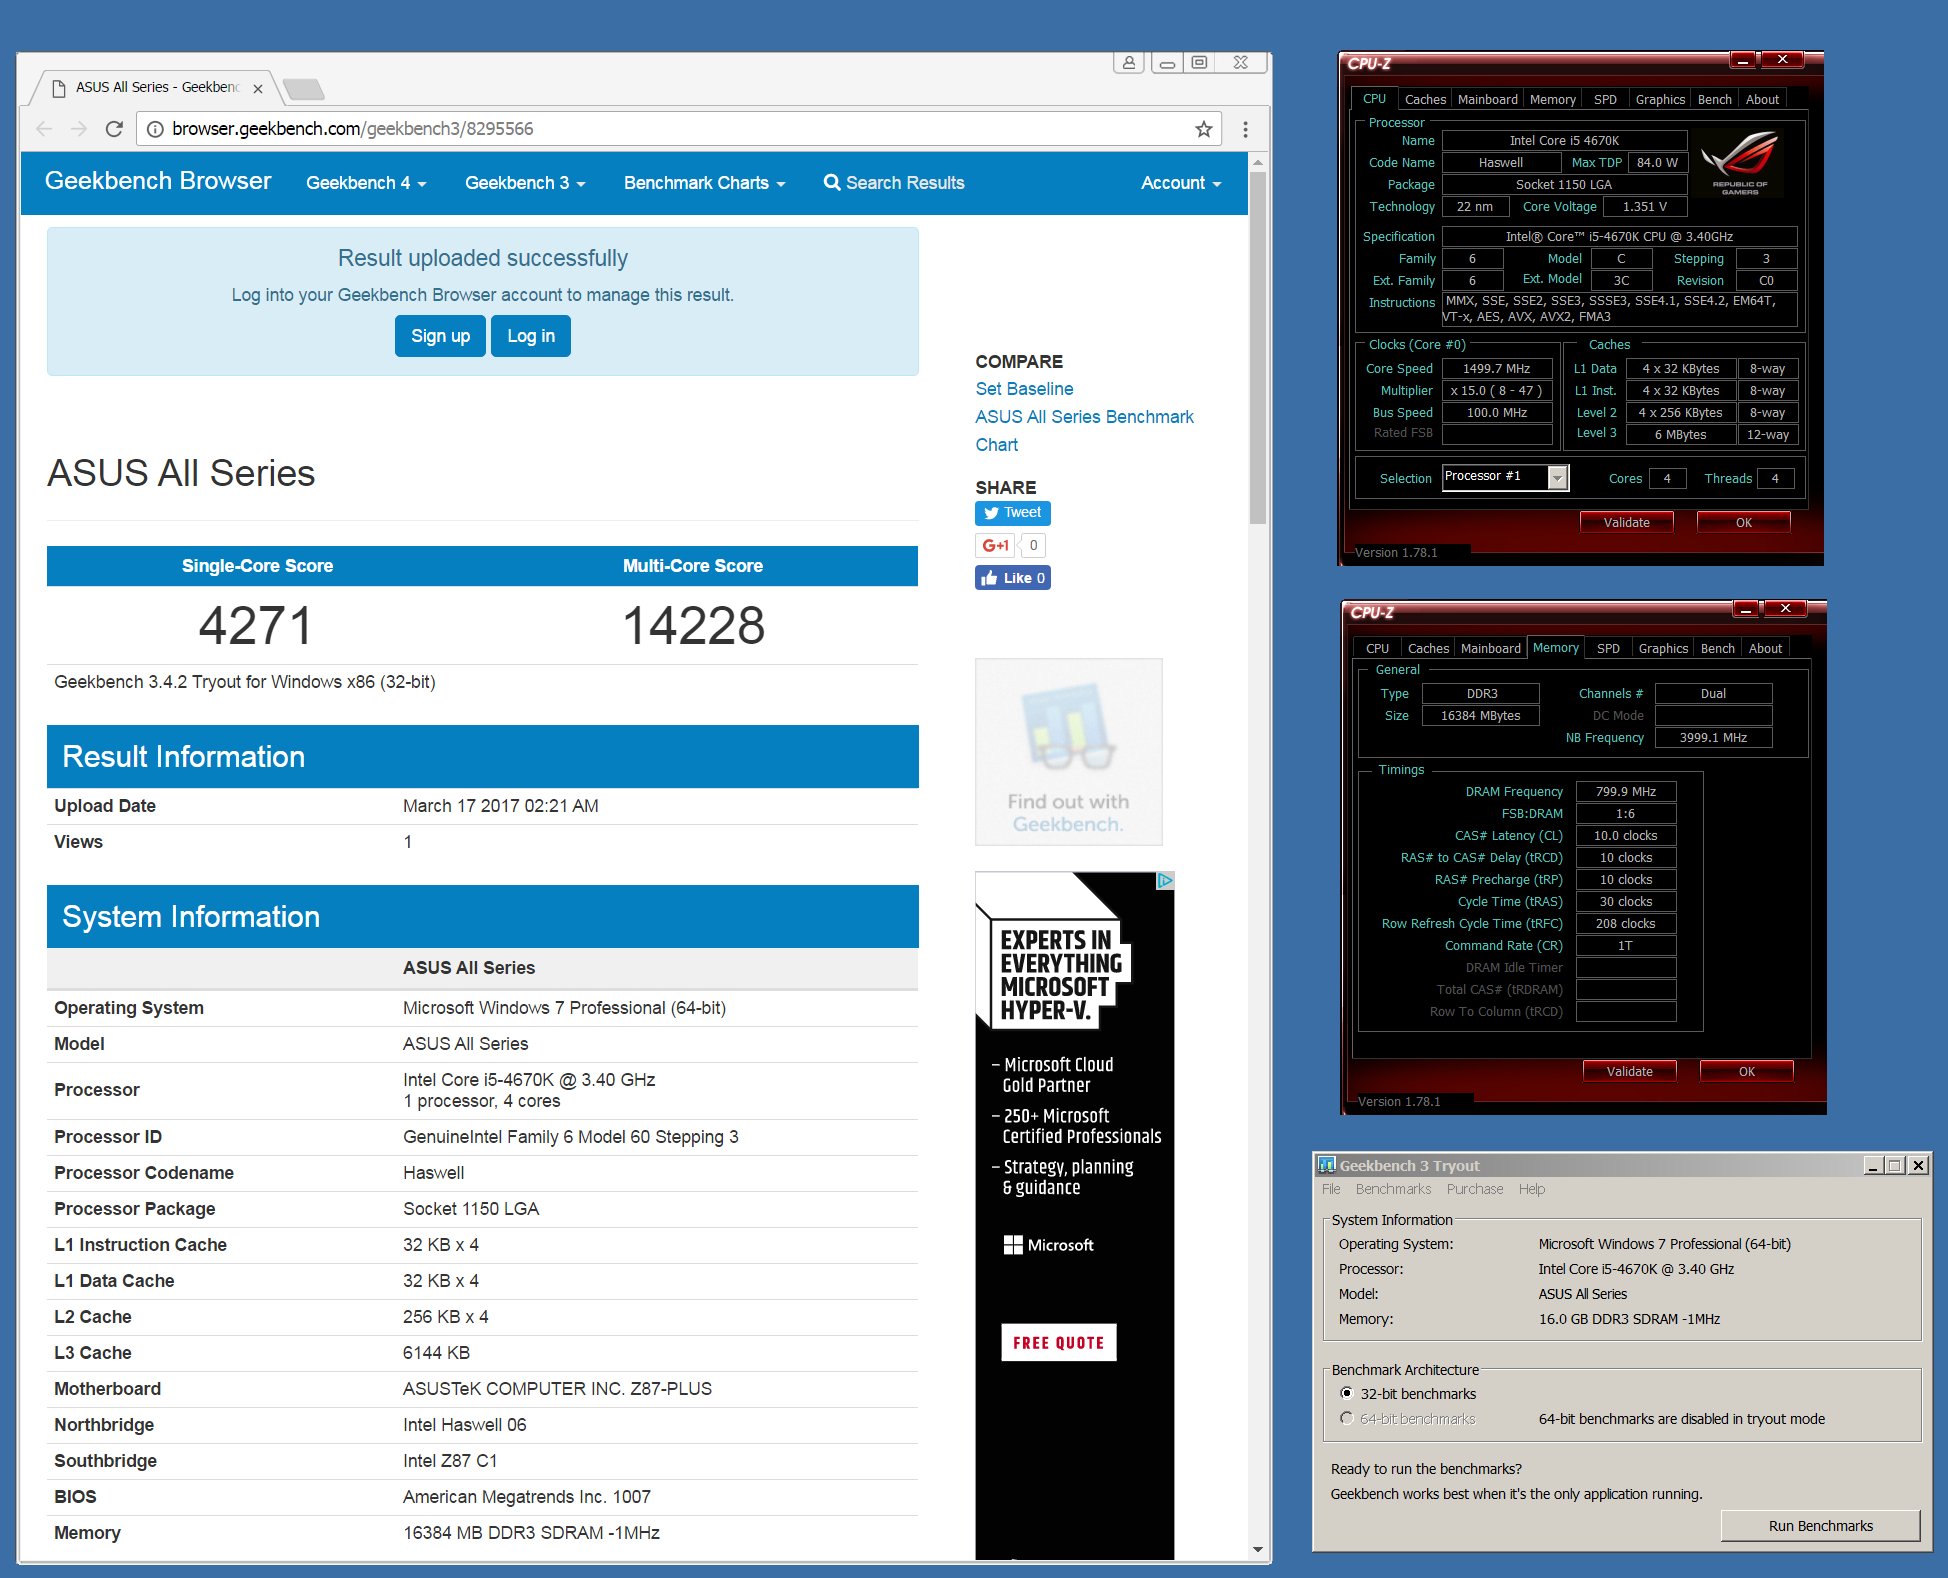Click the single-core score 4271
The width and height of the screenshot is (1948, 1578).
(257, 626)
